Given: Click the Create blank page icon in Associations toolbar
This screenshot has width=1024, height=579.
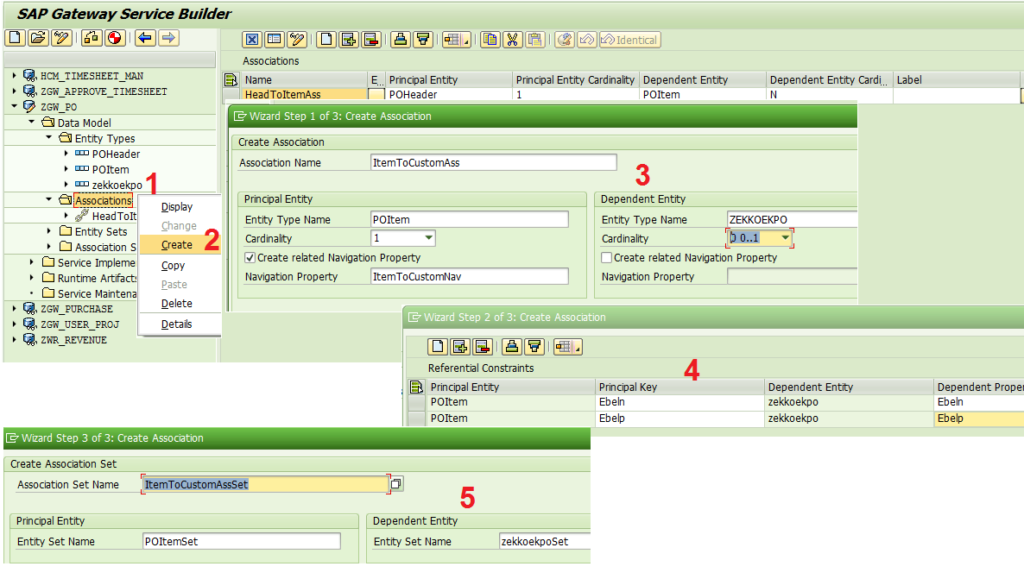Looking at the screenshot, I should coord(327,40).
